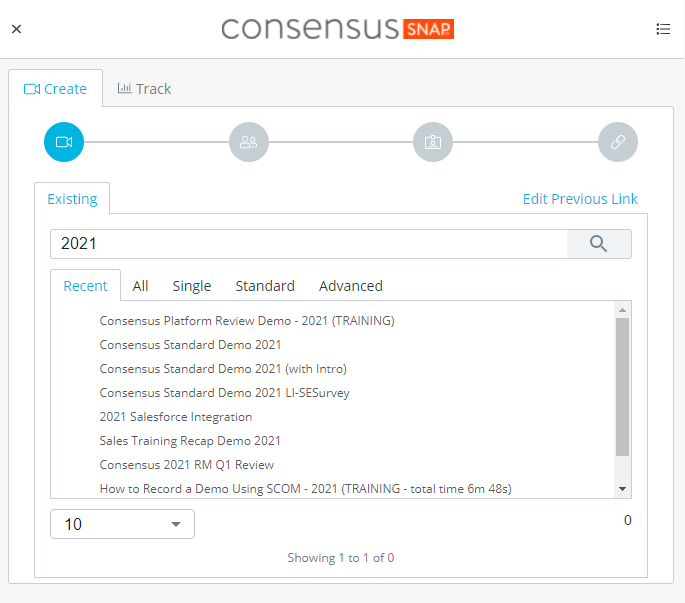Show the Recent demos filter tab
Viewport: 685px width, 603px height.
click(x=86, y=286)
